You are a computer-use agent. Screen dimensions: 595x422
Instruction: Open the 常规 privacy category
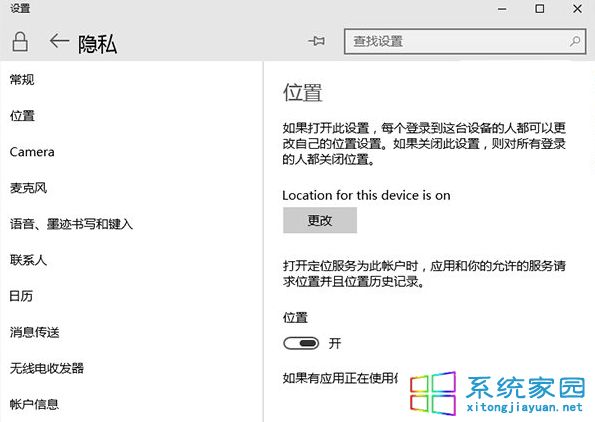pyautogui.click(x=22, y=80)
